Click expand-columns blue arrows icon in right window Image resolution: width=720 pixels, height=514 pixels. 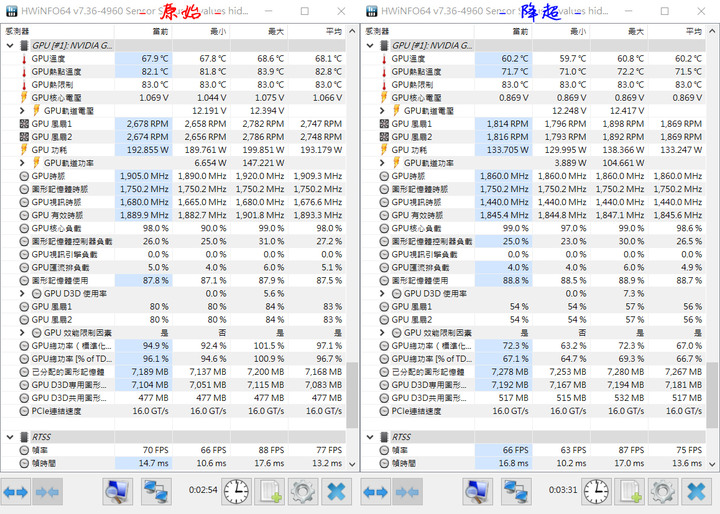pos(376,492)
